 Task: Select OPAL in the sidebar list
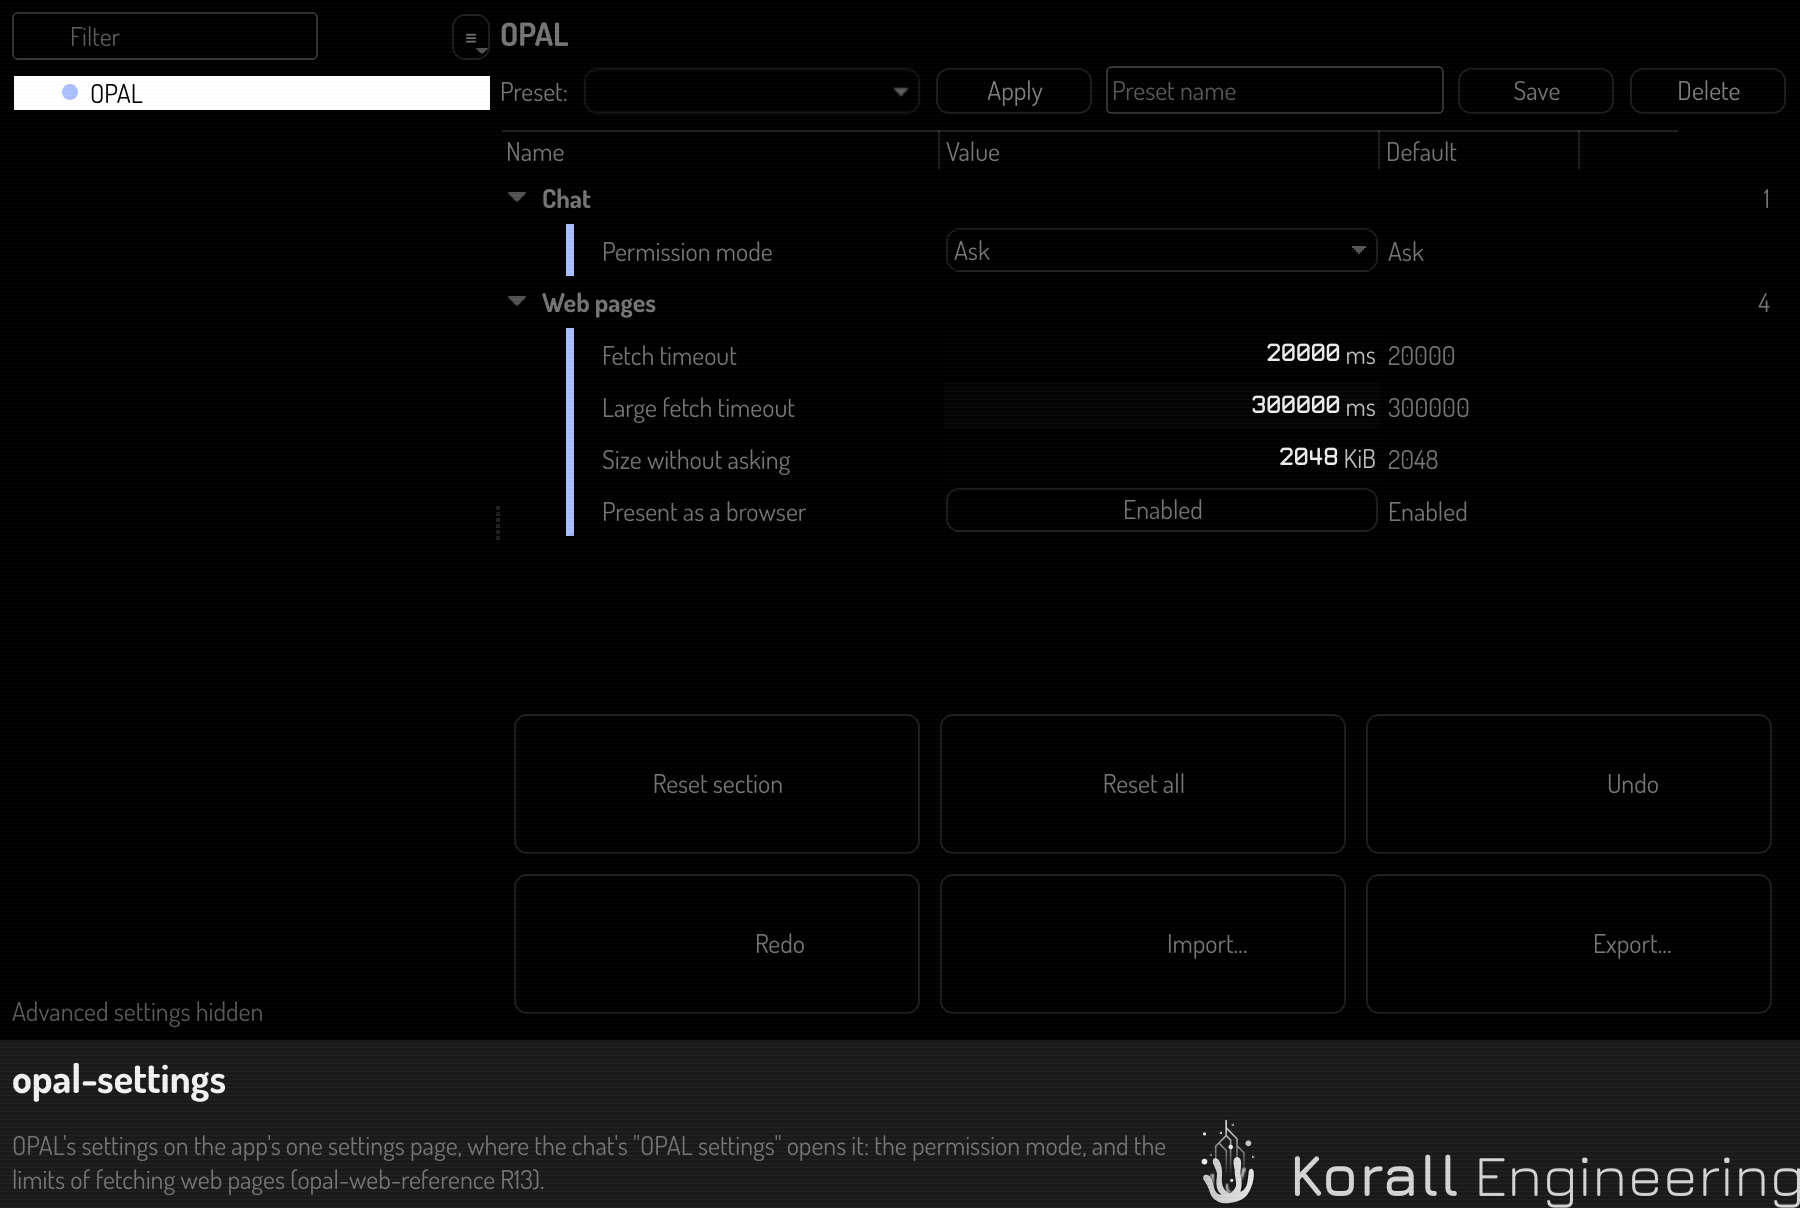pyautogui.click(x=251, y=93)
